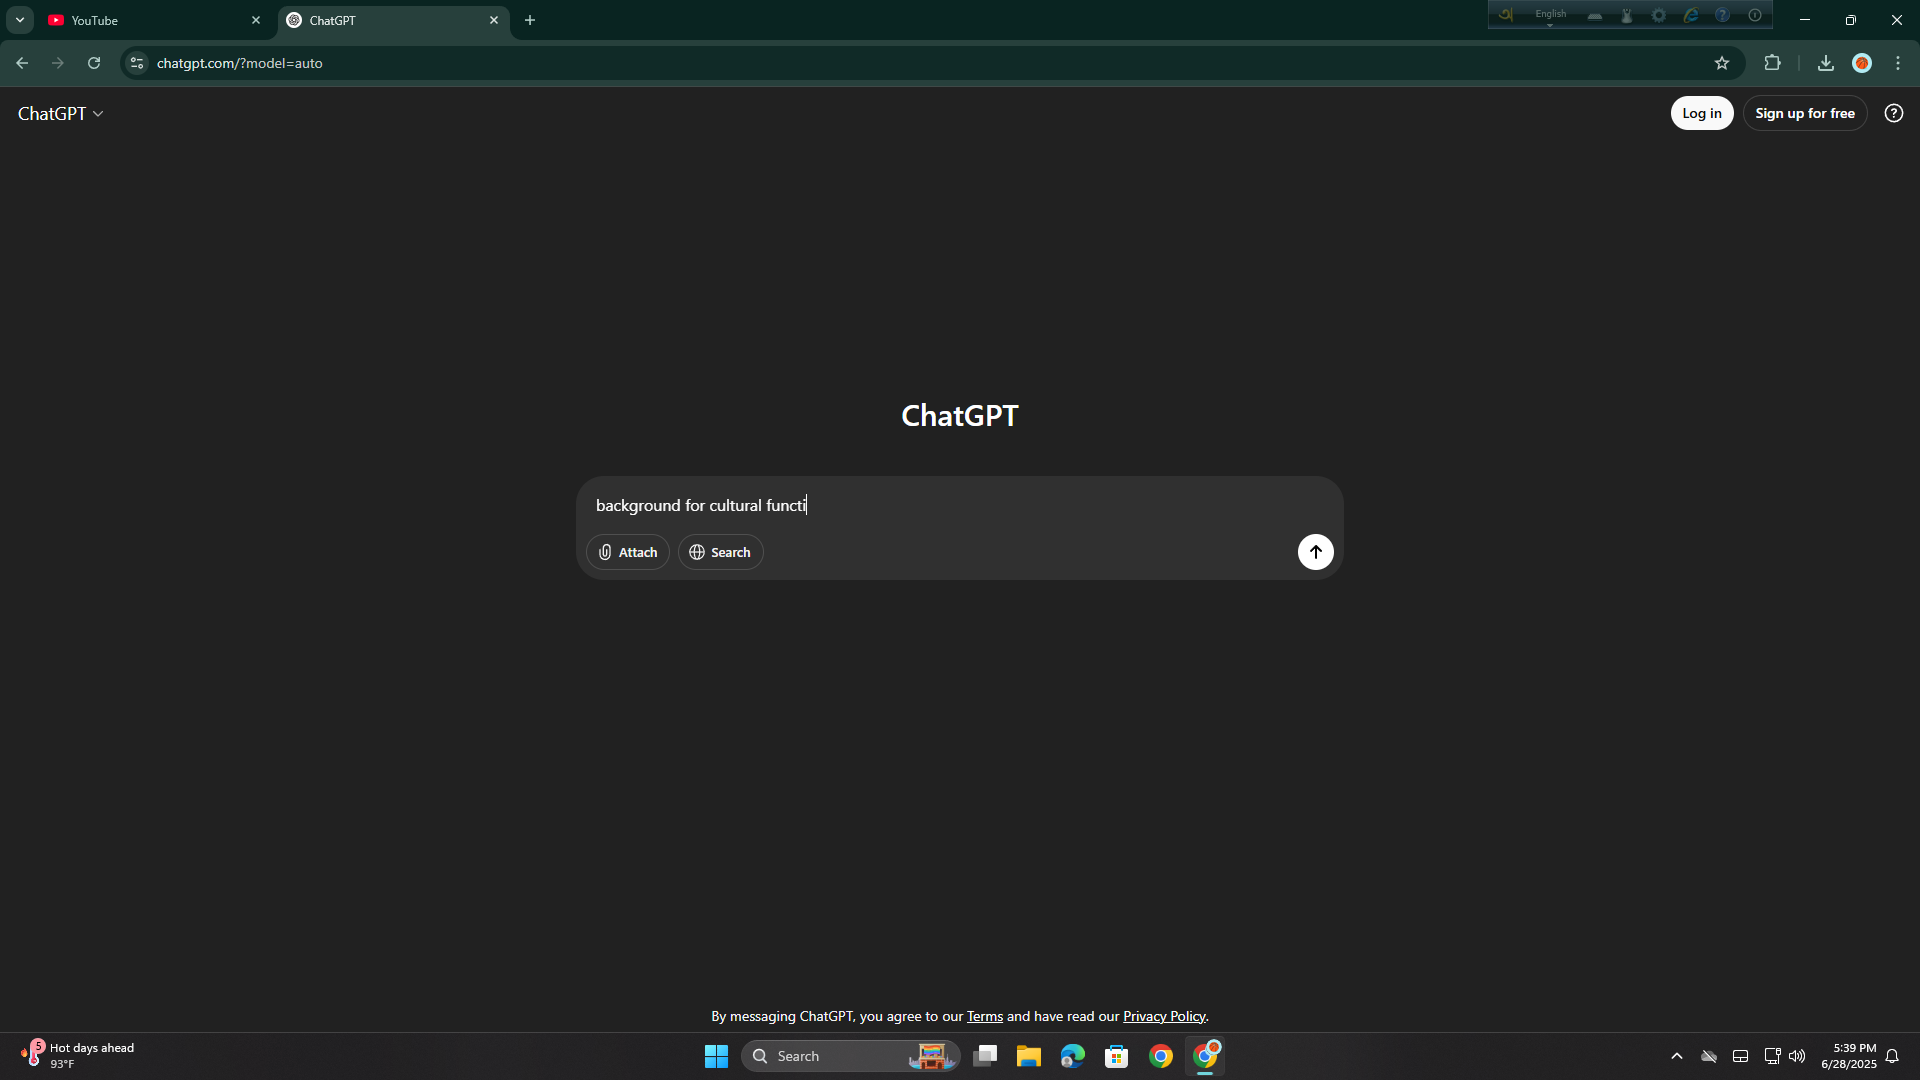
Task: Open the Attach file option
Action: pos(628,552)
